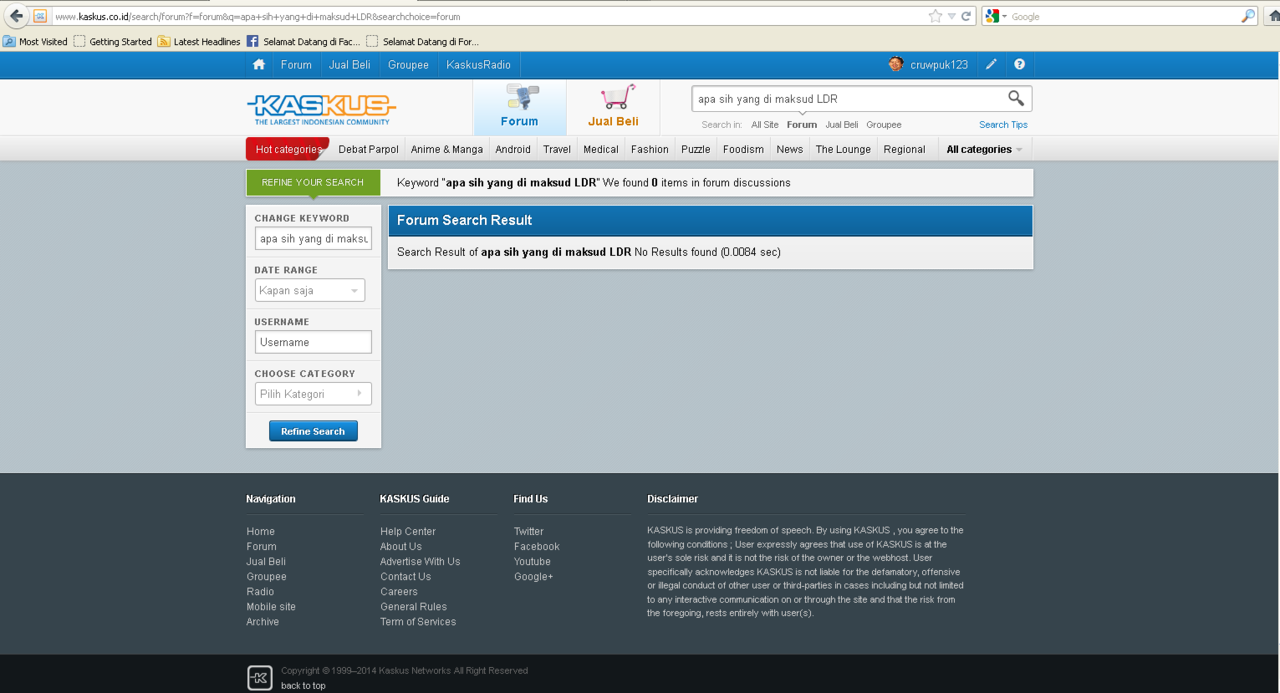Open Twitter link under Find Us
1280x693 pixels.
529,531
